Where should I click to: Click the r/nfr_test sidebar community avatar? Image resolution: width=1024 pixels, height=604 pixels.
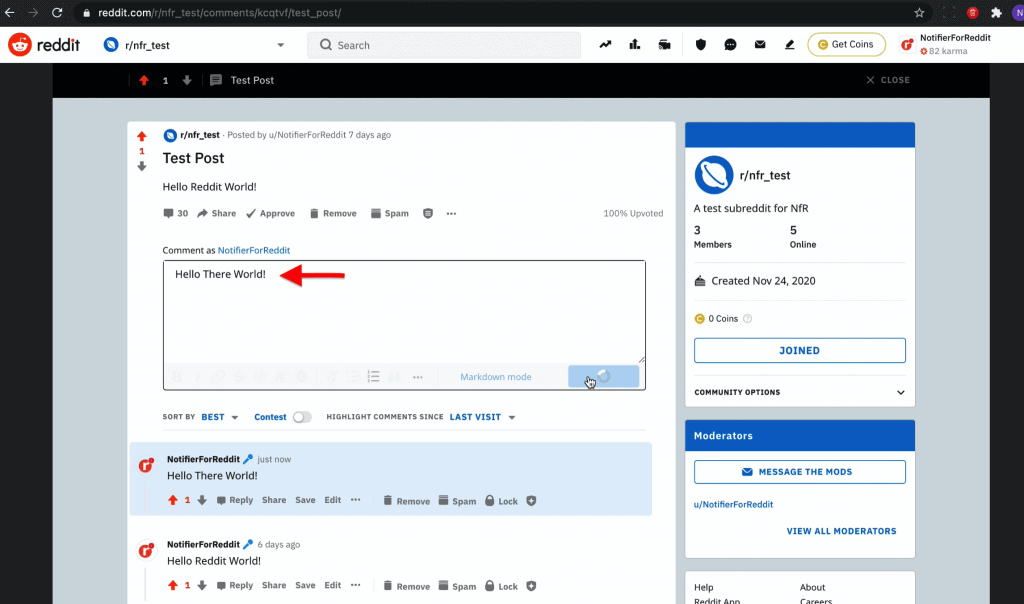(x=713, y=175)
